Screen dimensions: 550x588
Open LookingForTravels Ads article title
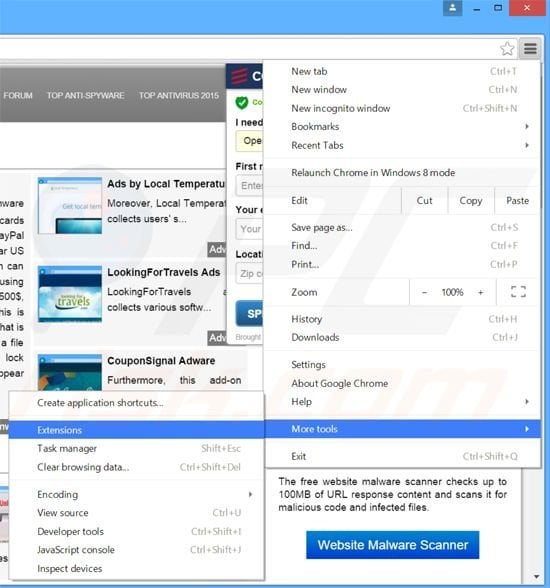(x=164, y=272)
